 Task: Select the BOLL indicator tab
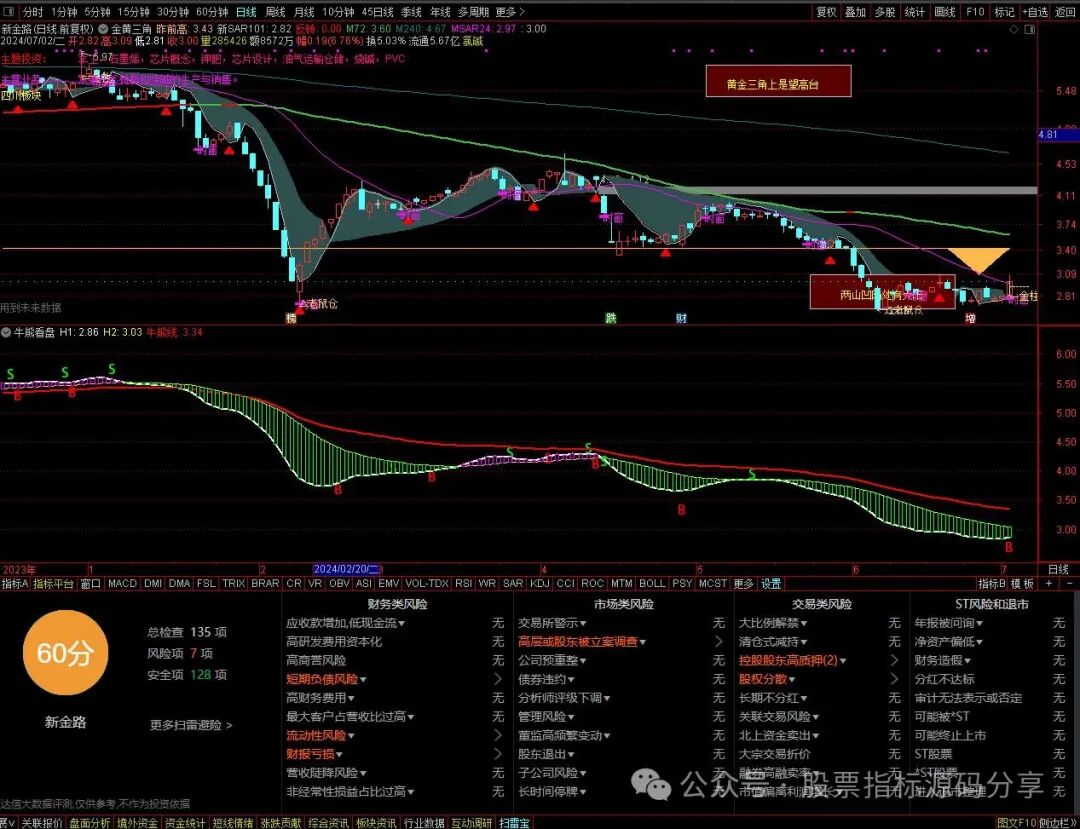point(652,583)
